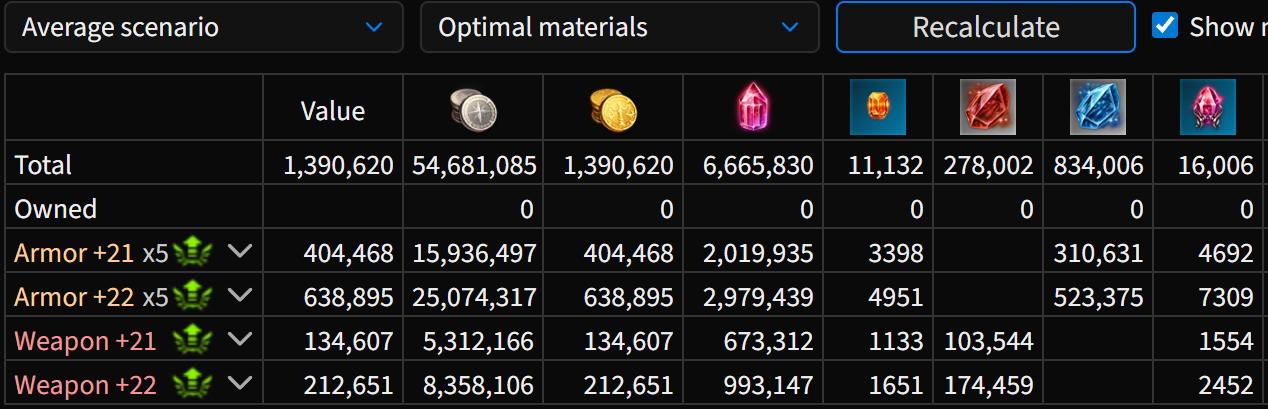Click the gold coin column icon

pyautogui.click(x=613, y=108)
